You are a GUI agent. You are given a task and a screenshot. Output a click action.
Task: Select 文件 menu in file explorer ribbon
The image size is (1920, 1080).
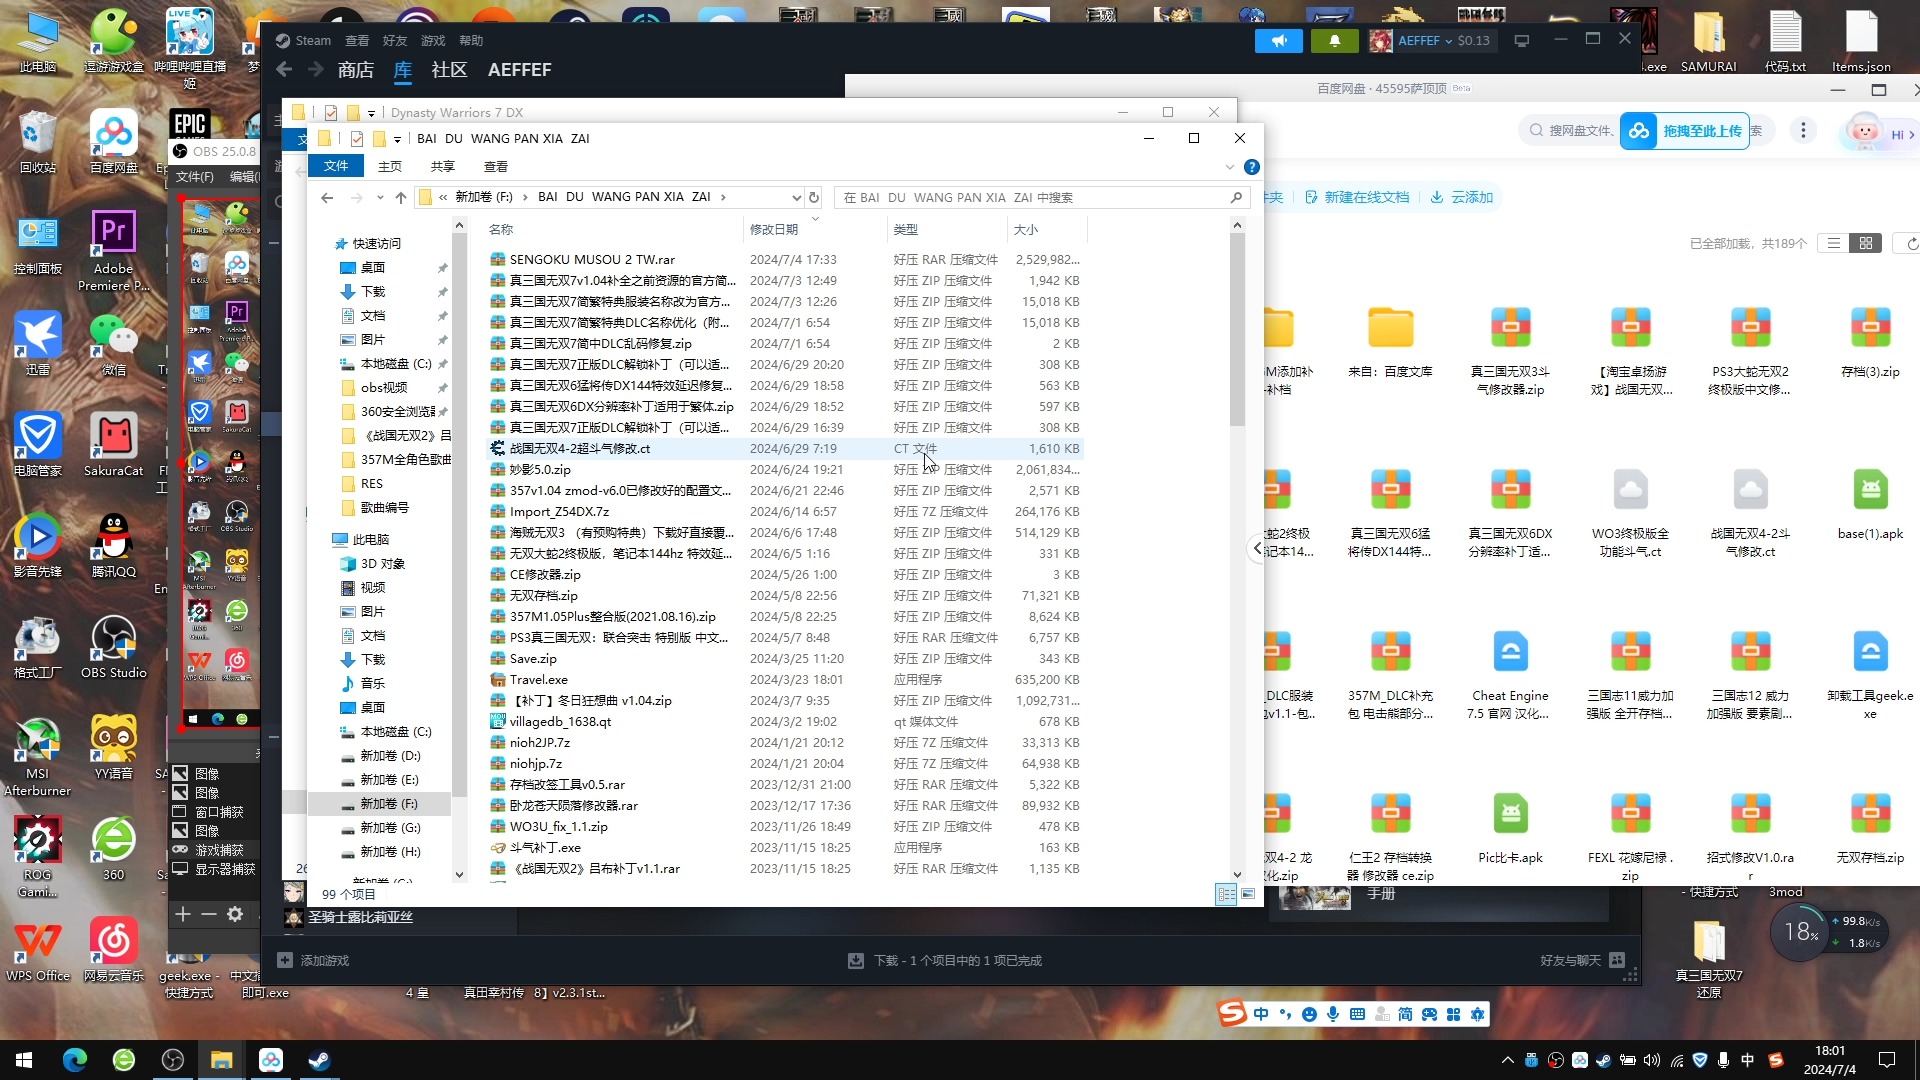(x=336, y=166)
